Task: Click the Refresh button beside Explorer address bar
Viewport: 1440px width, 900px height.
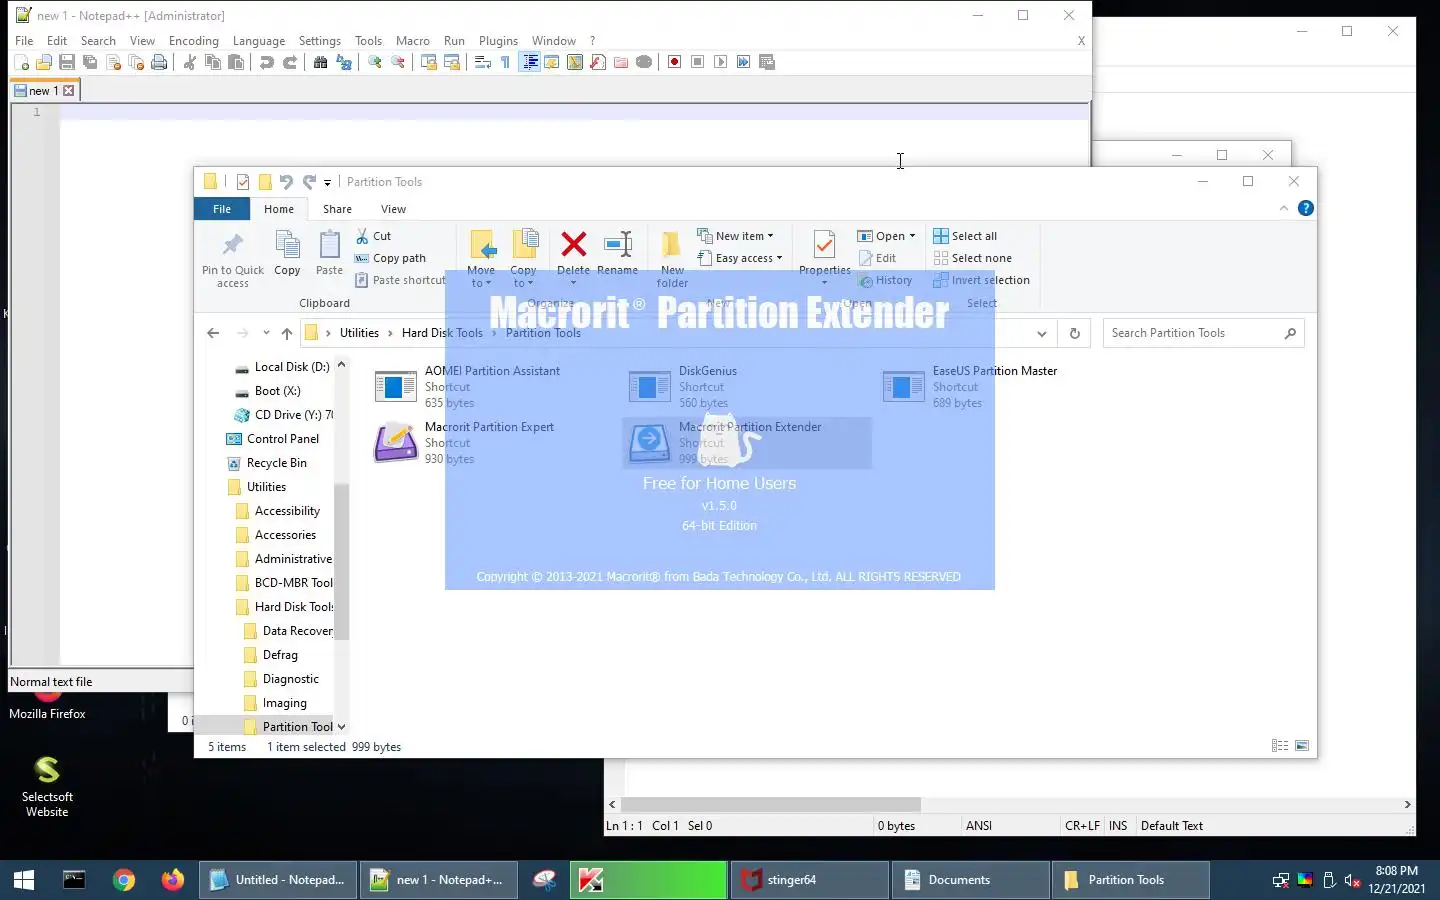Action: [x=1075, y=333]
